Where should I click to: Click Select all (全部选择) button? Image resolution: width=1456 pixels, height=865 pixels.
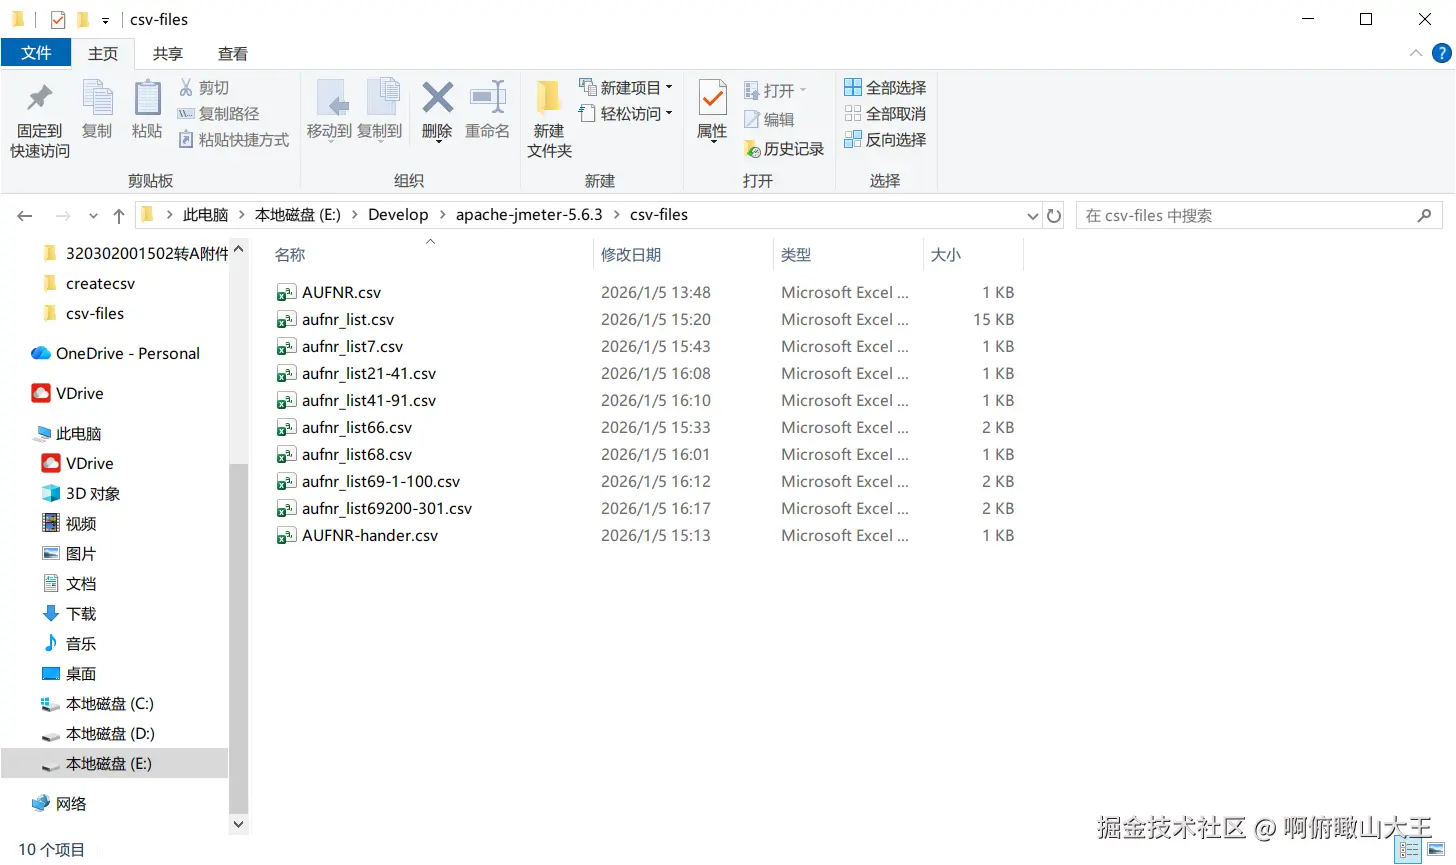click(x=885, y=88)
